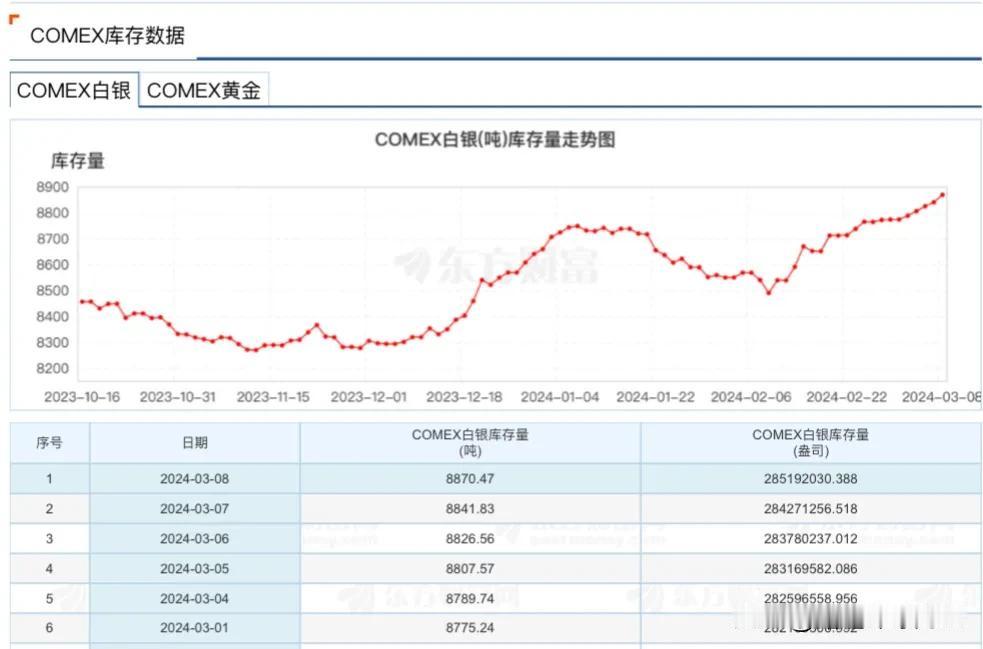Click x-axis label 2024-02-06
This screenshot has height=649, width=983.
click(x=751, y=397)
